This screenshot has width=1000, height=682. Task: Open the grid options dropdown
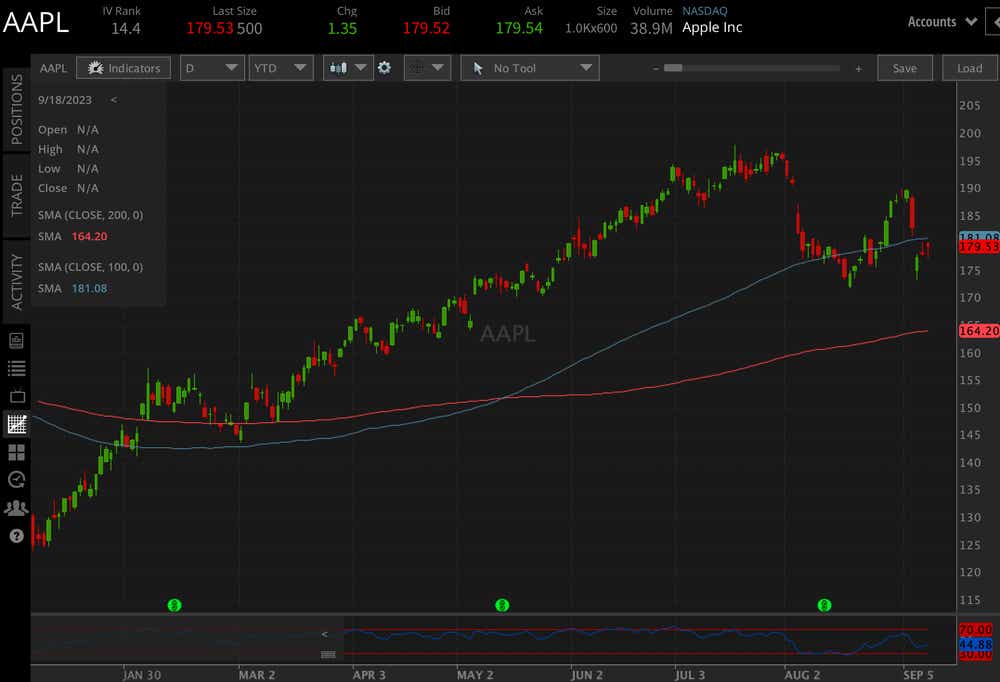[427, 68]
